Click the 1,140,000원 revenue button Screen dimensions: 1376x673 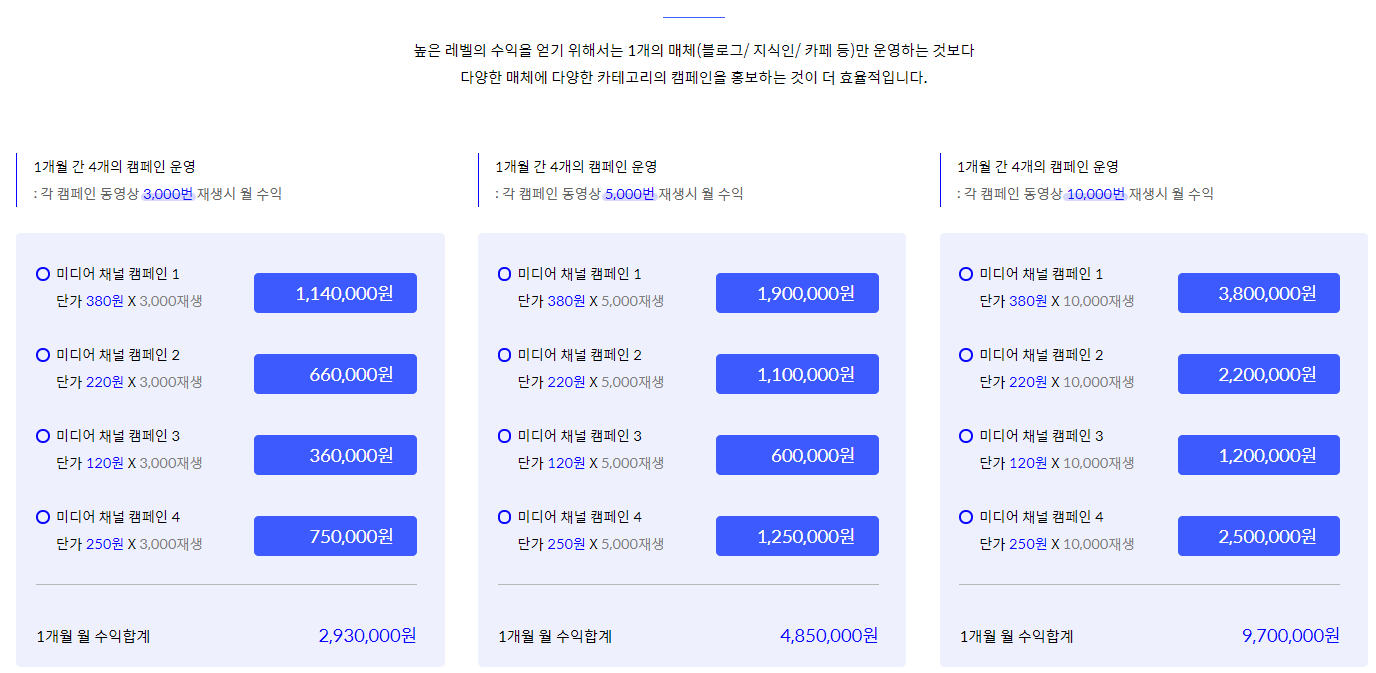pyautogui.click(x=335, y=293)
